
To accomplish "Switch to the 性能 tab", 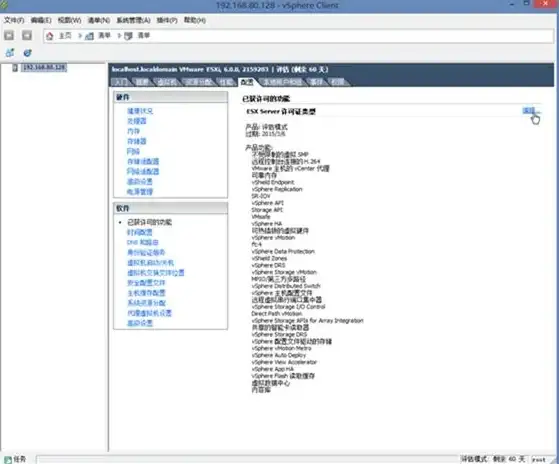I will coord(226,82).
